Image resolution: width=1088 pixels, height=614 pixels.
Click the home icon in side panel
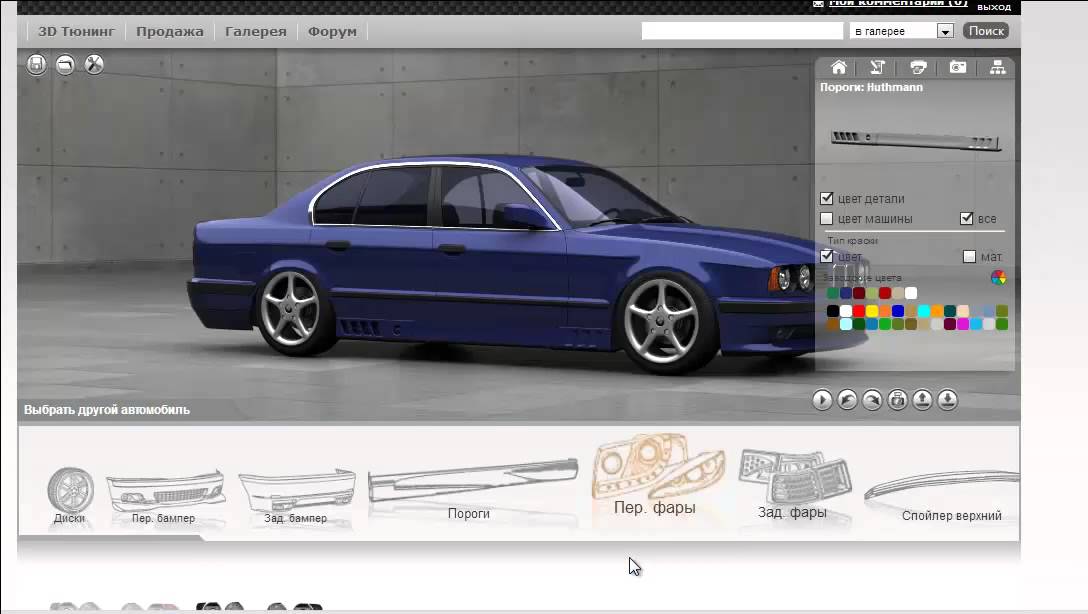coord(838,68)
